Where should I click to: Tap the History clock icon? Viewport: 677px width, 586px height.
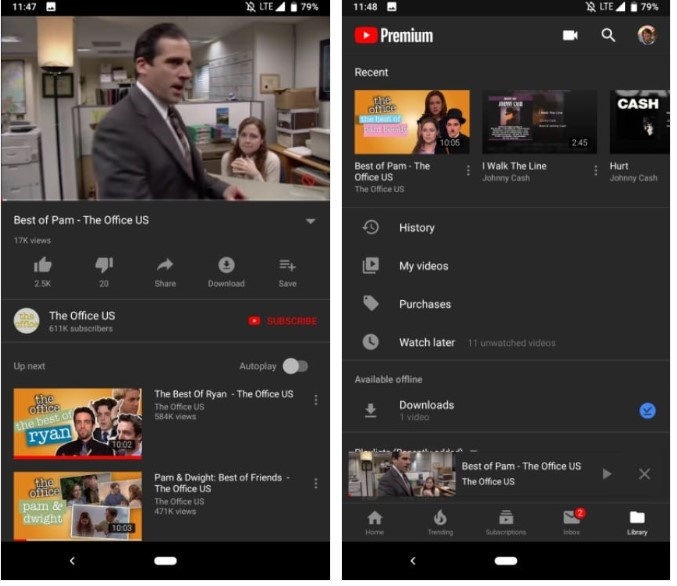(x=370, y=227)
